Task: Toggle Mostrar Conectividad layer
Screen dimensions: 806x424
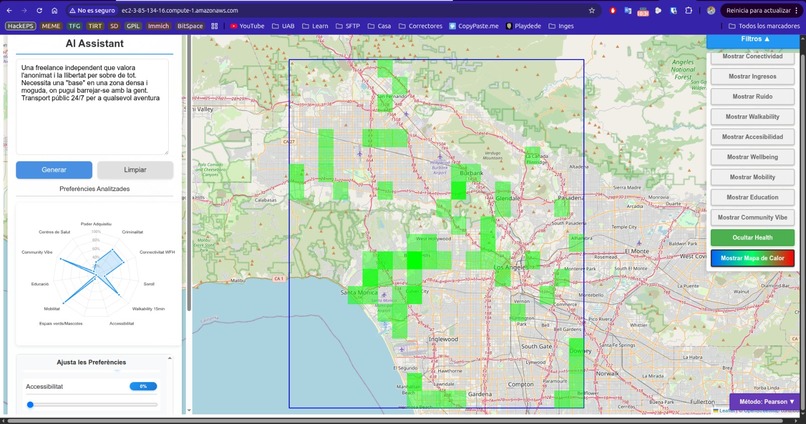Action: click(753, 57)
